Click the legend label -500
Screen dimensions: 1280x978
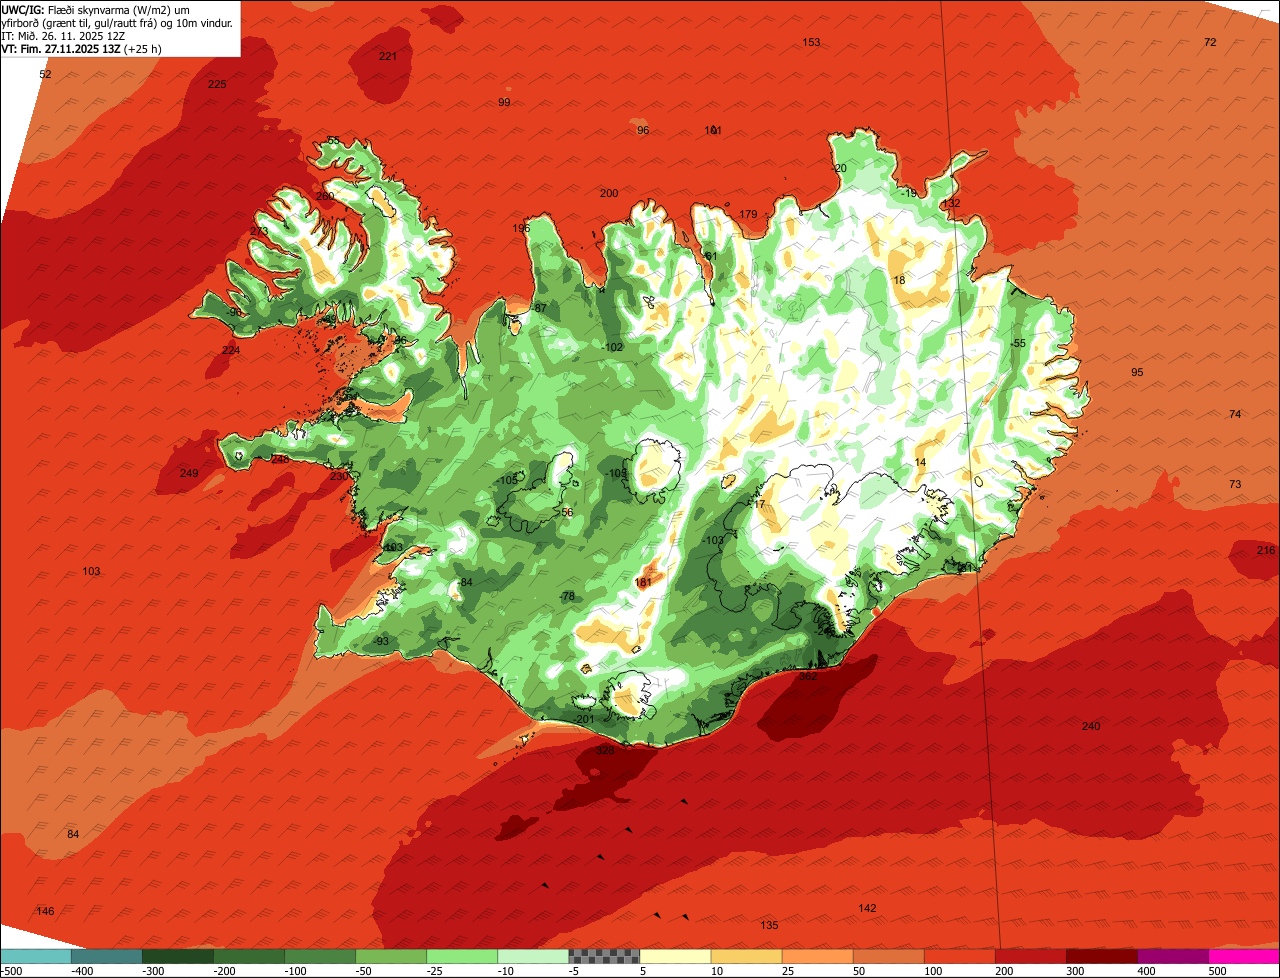10,971
